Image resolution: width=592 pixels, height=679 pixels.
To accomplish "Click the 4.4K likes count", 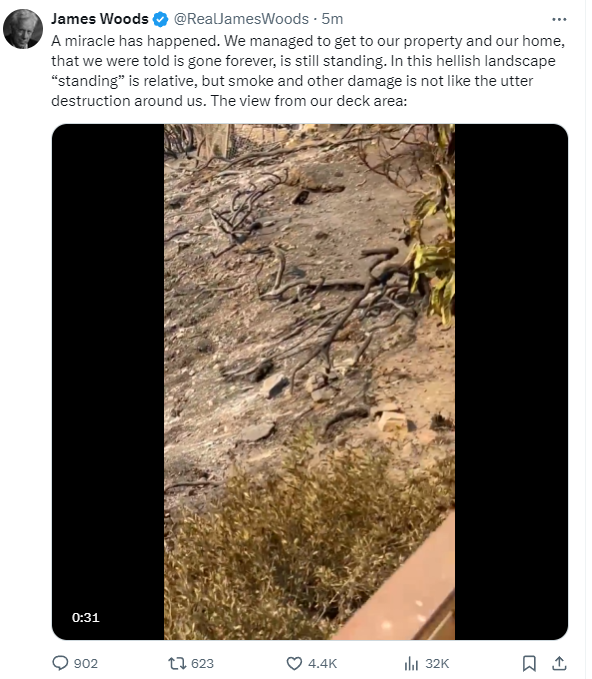I will (322, 663).
